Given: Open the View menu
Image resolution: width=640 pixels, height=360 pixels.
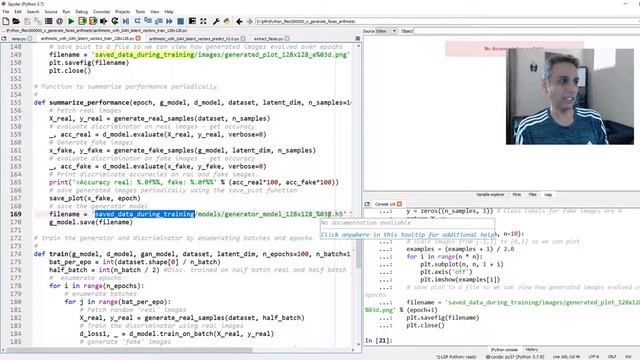Looking at the screenshot, I should click(x=155, y=12).
